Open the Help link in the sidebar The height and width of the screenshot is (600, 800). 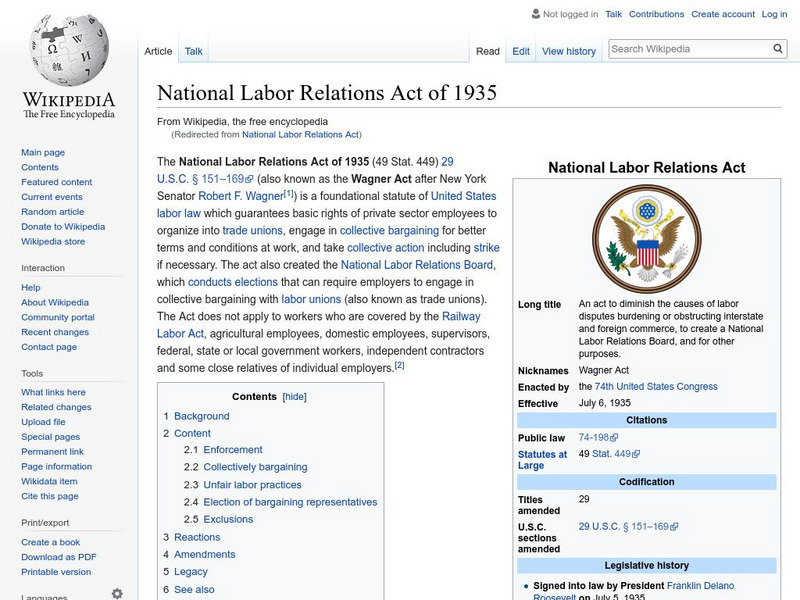[31, 288]
